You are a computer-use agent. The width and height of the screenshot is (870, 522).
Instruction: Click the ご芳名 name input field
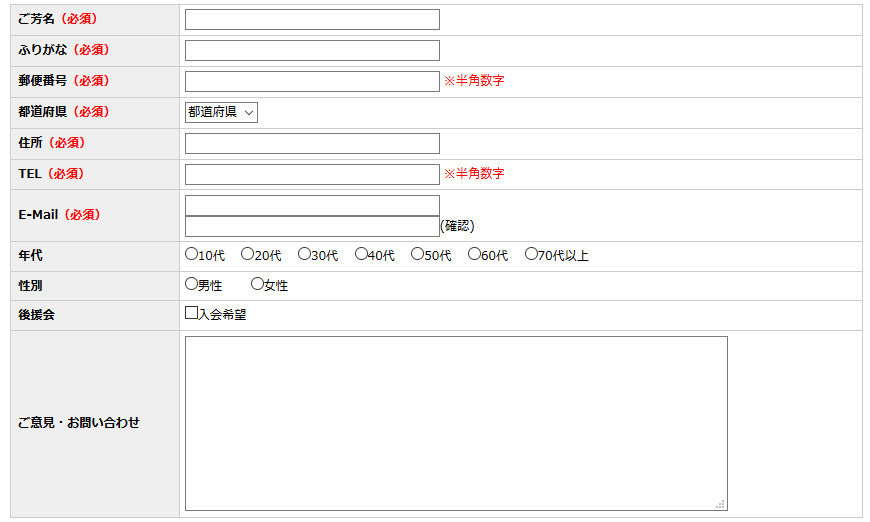(x=312, y=20)
